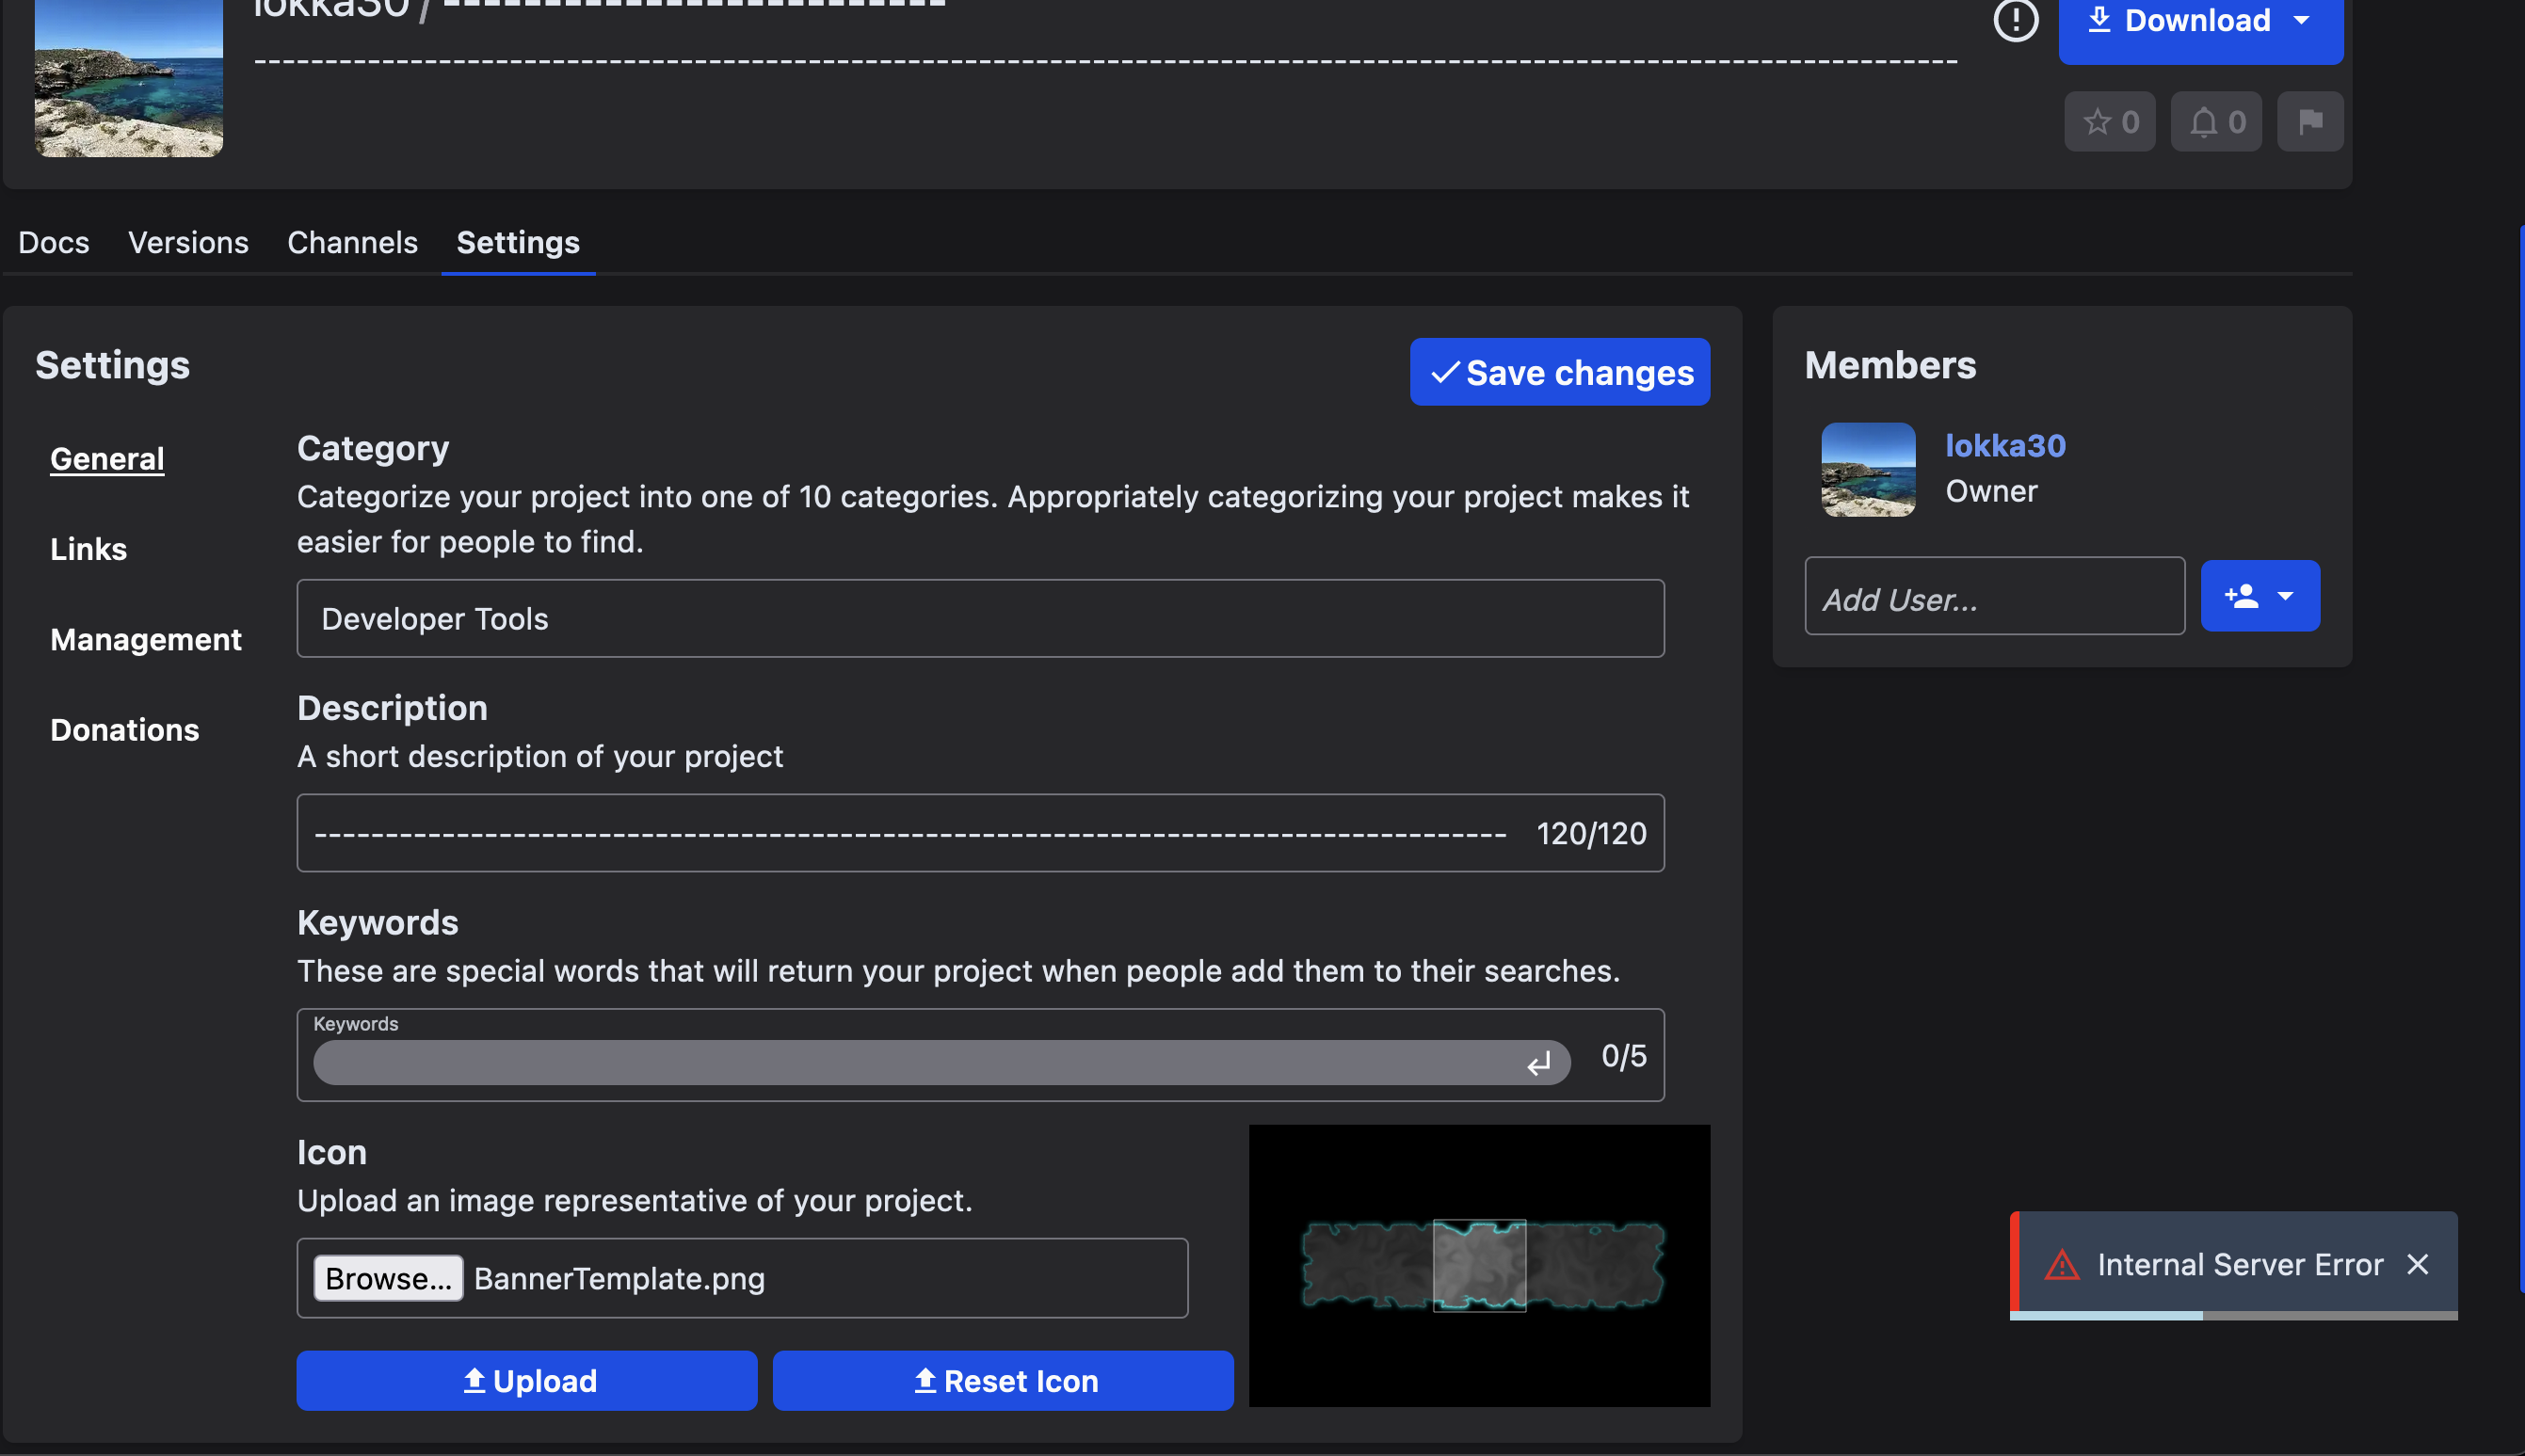Switch to the Channels tab
The width and height of the screenshot is (2525, 1456).
pyautogui.click(x=352, y=242)
